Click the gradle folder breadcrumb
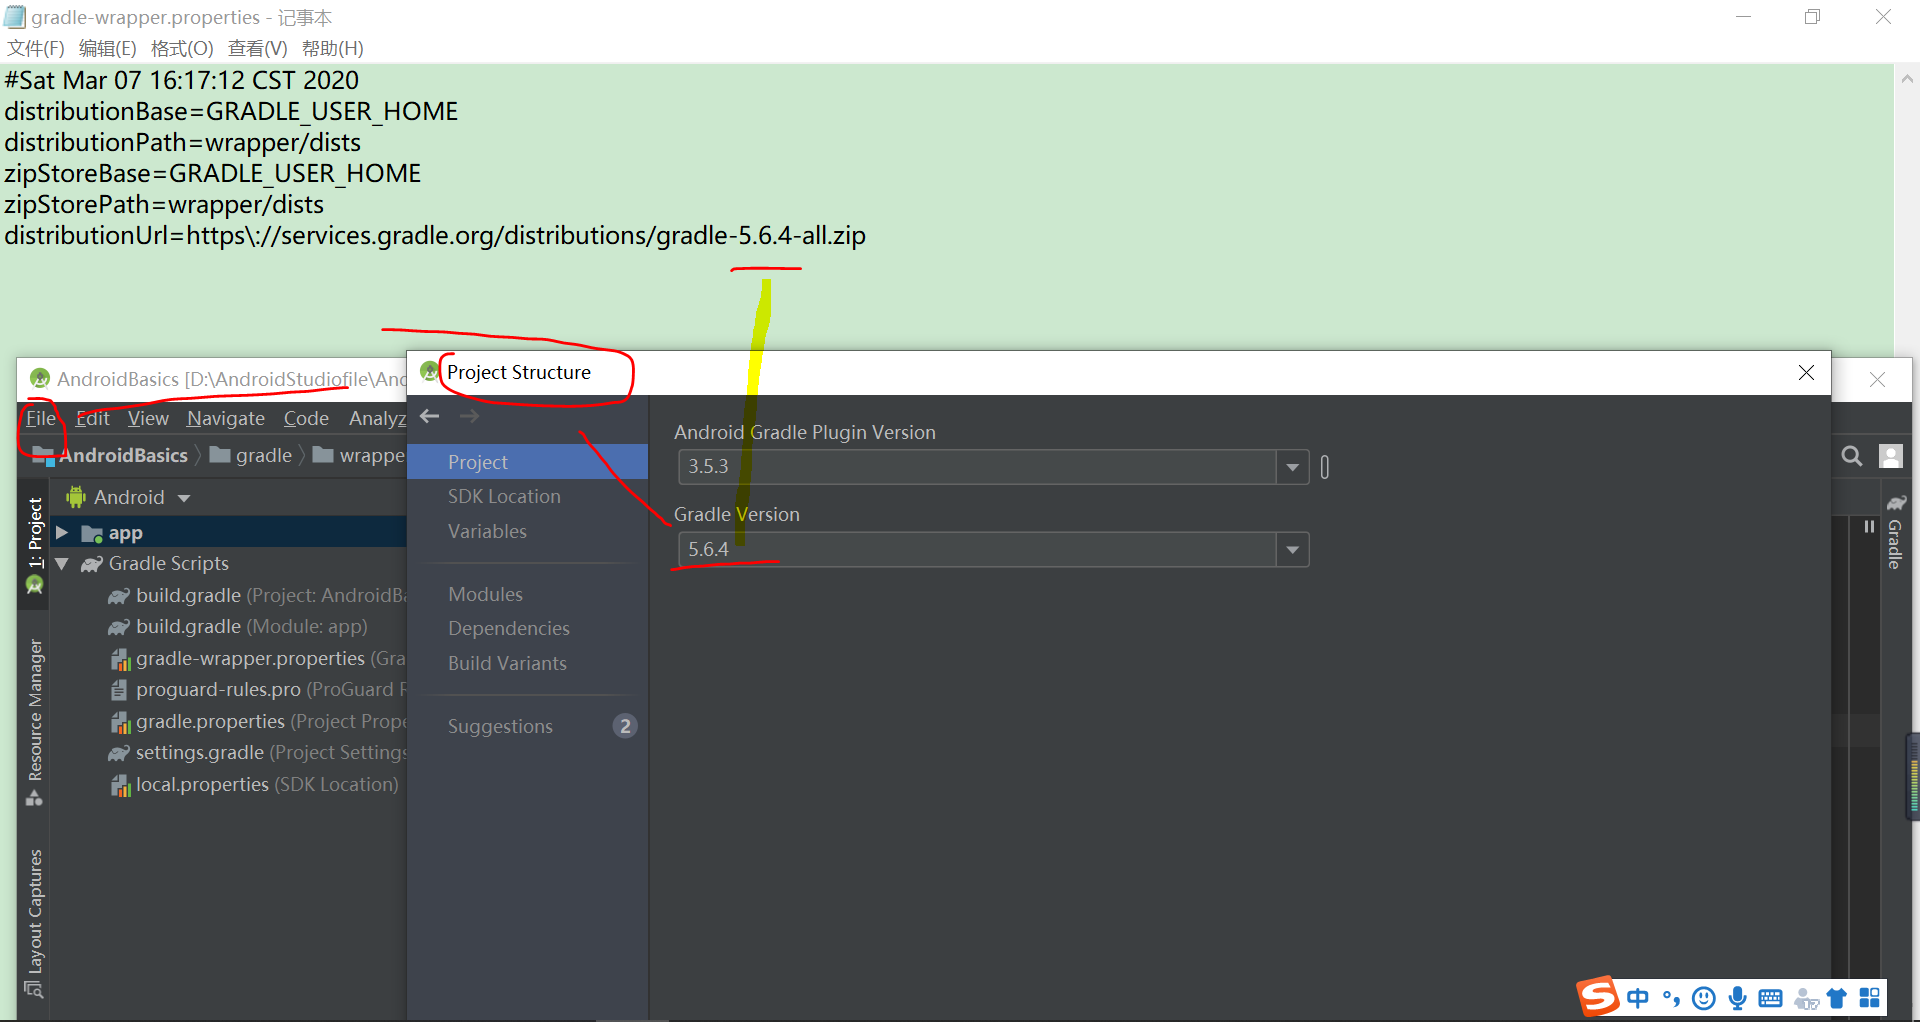Screen dimensions: 1920x1022 [251, 455]
